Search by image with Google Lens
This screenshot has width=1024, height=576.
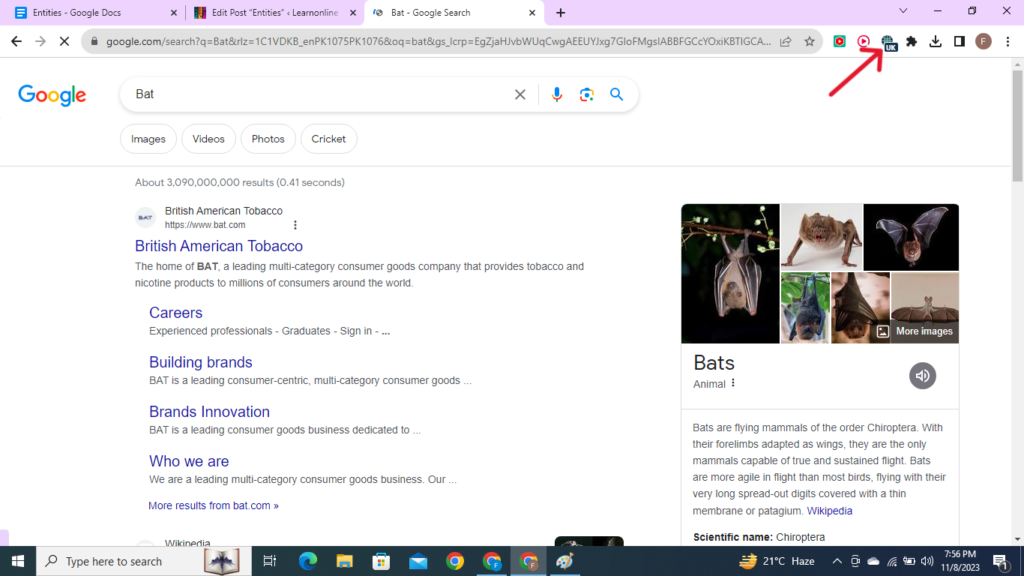(586, 95)
